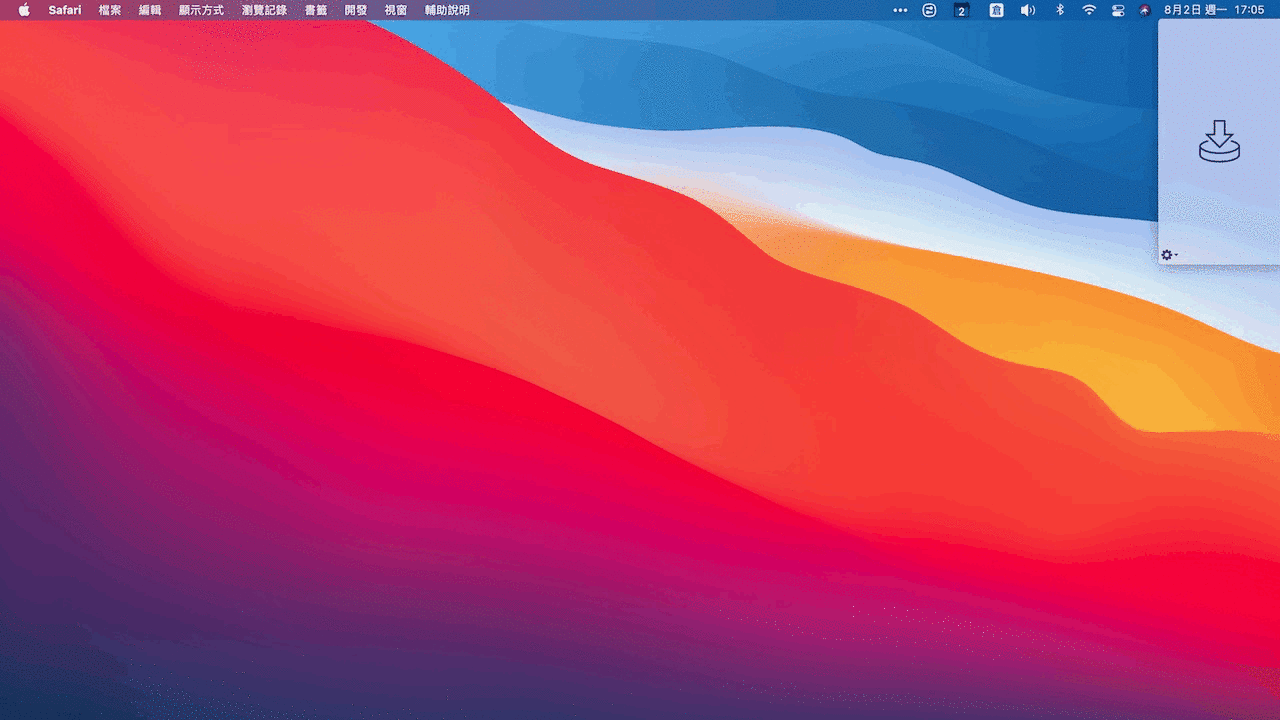
Task: Open the gear settings dropdown in side panel
Action: click(1169, 255)
